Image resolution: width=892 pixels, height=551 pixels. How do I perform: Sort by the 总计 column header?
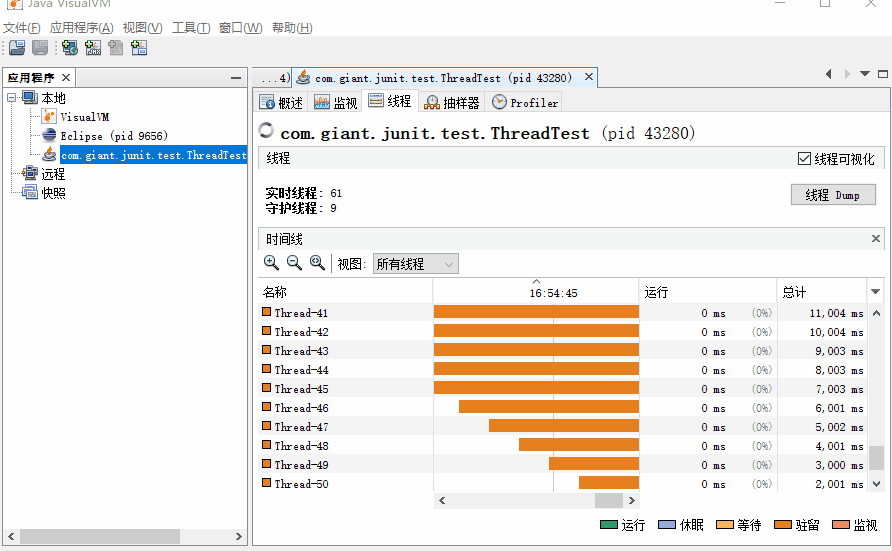pyautogui.click(x=822, y=292)
